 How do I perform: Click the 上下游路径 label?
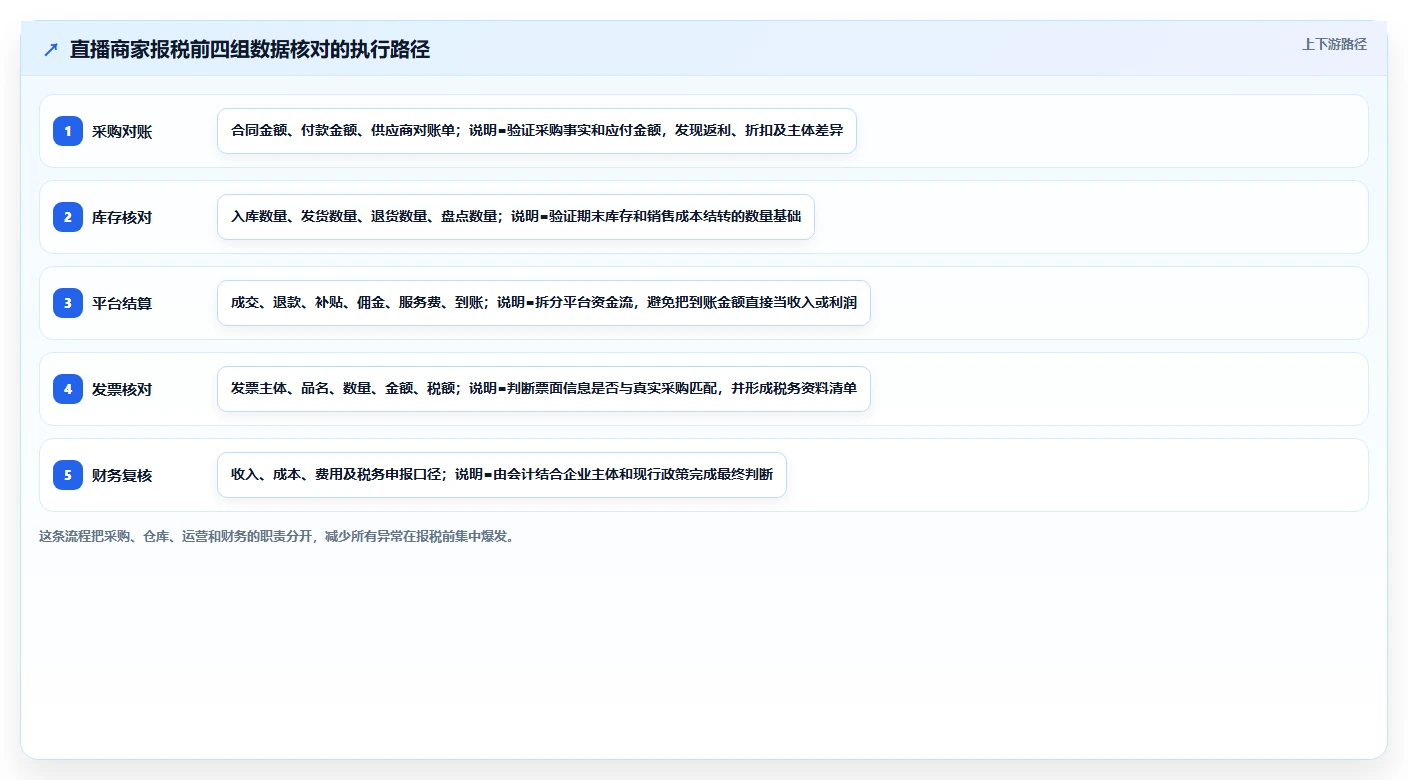pyautogui.click(x=1334, y=44)
